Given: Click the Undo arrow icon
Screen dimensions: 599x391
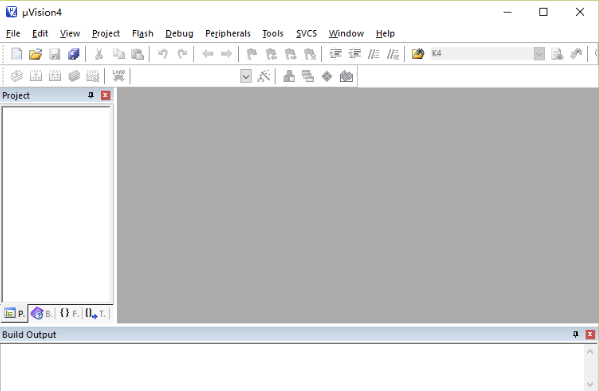Looking at the screenshot, I should 163,54.
